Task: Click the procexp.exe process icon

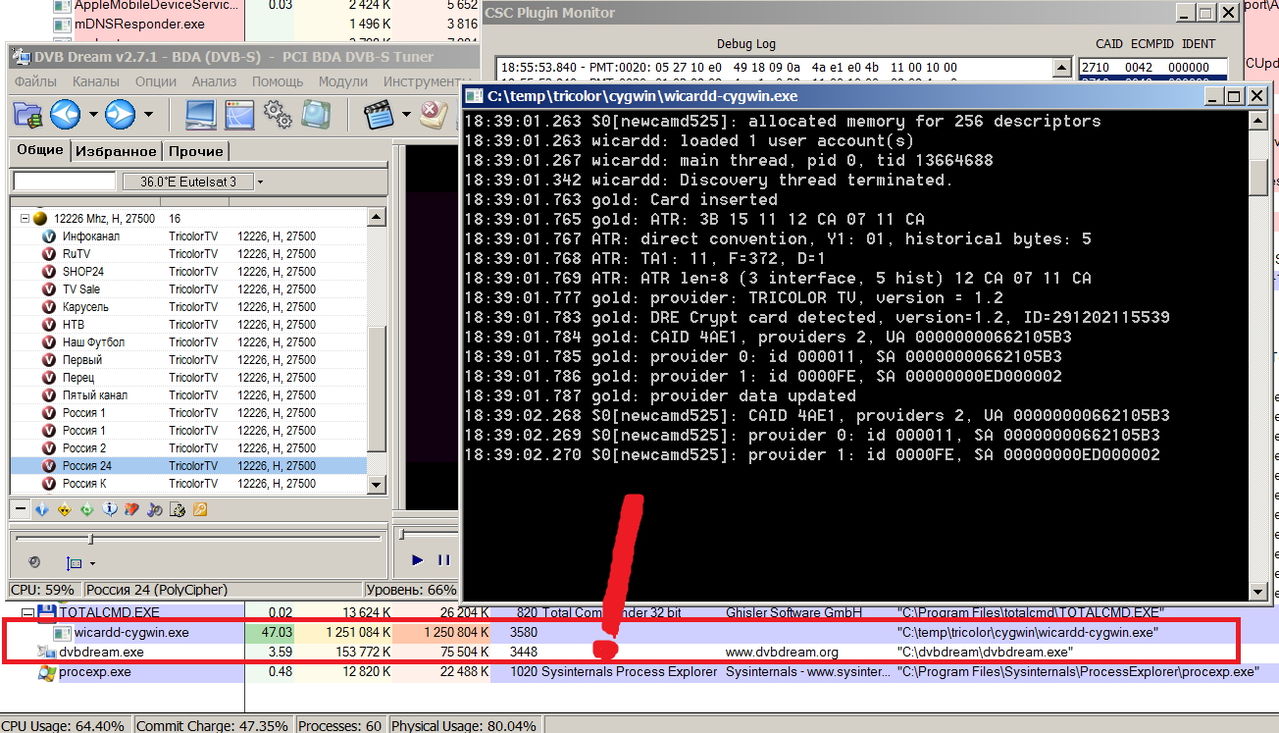Action: click(x=46, y=672)
